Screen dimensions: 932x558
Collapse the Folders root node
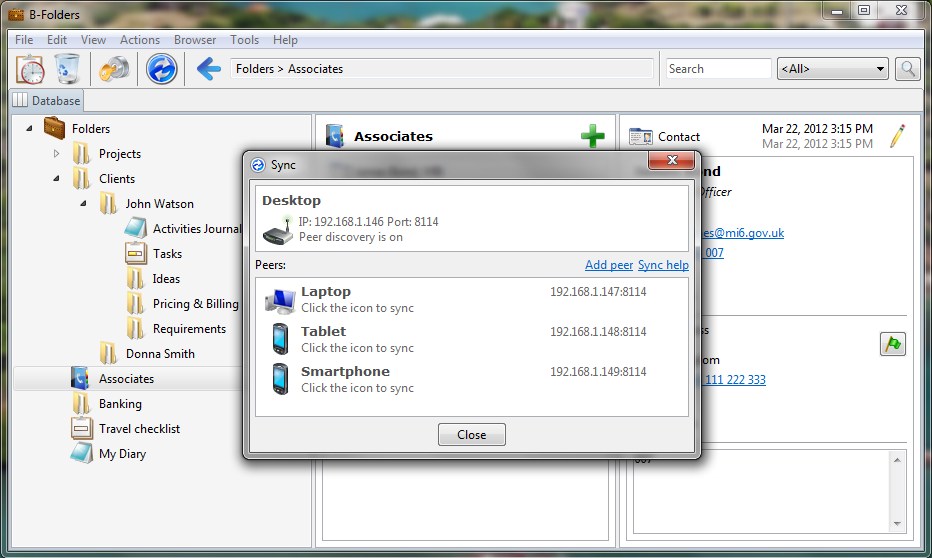[29, 128]
